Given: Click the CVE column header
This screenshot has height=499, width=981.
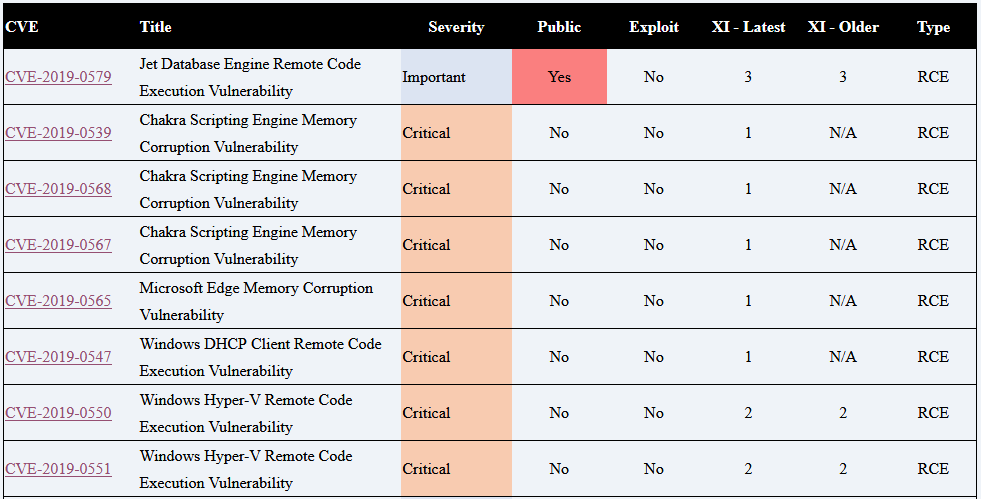Looking at the screenshot, I should 22,27.
